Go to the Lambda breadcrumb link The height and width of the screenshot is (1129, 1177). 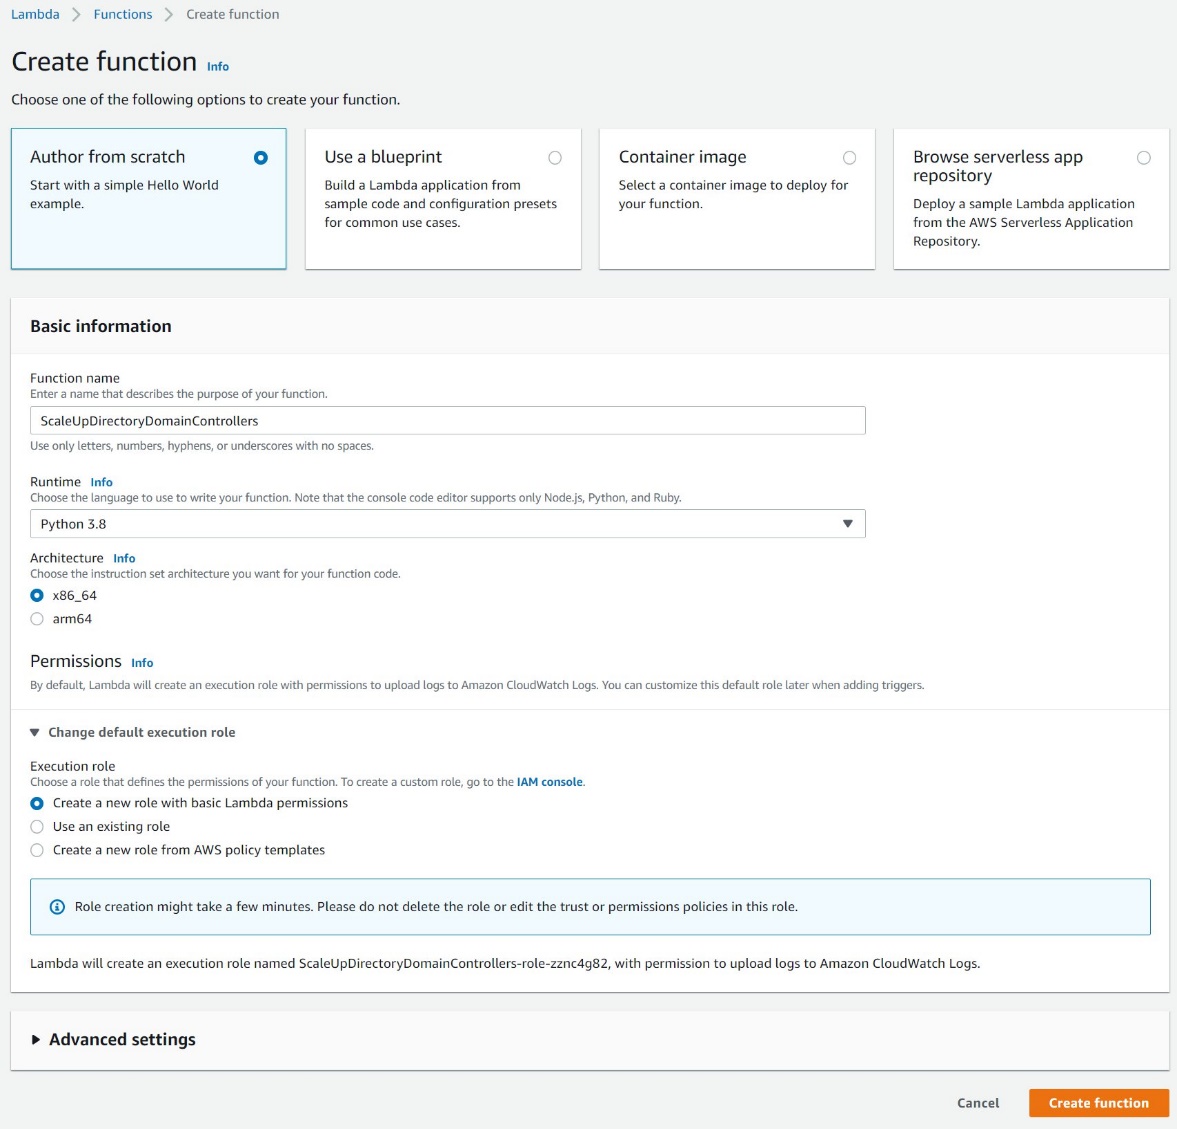(35, 14)
